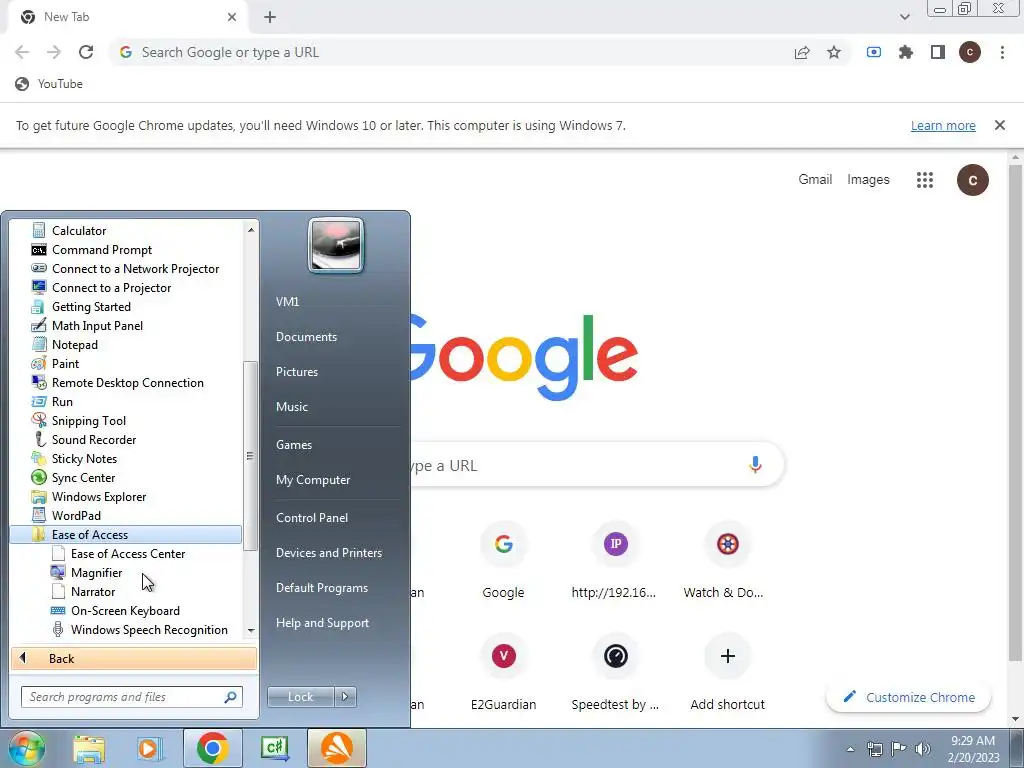Viewport: 1024px width, 768px height.
Task: Open Google apps grid
Action: point(924,180)
